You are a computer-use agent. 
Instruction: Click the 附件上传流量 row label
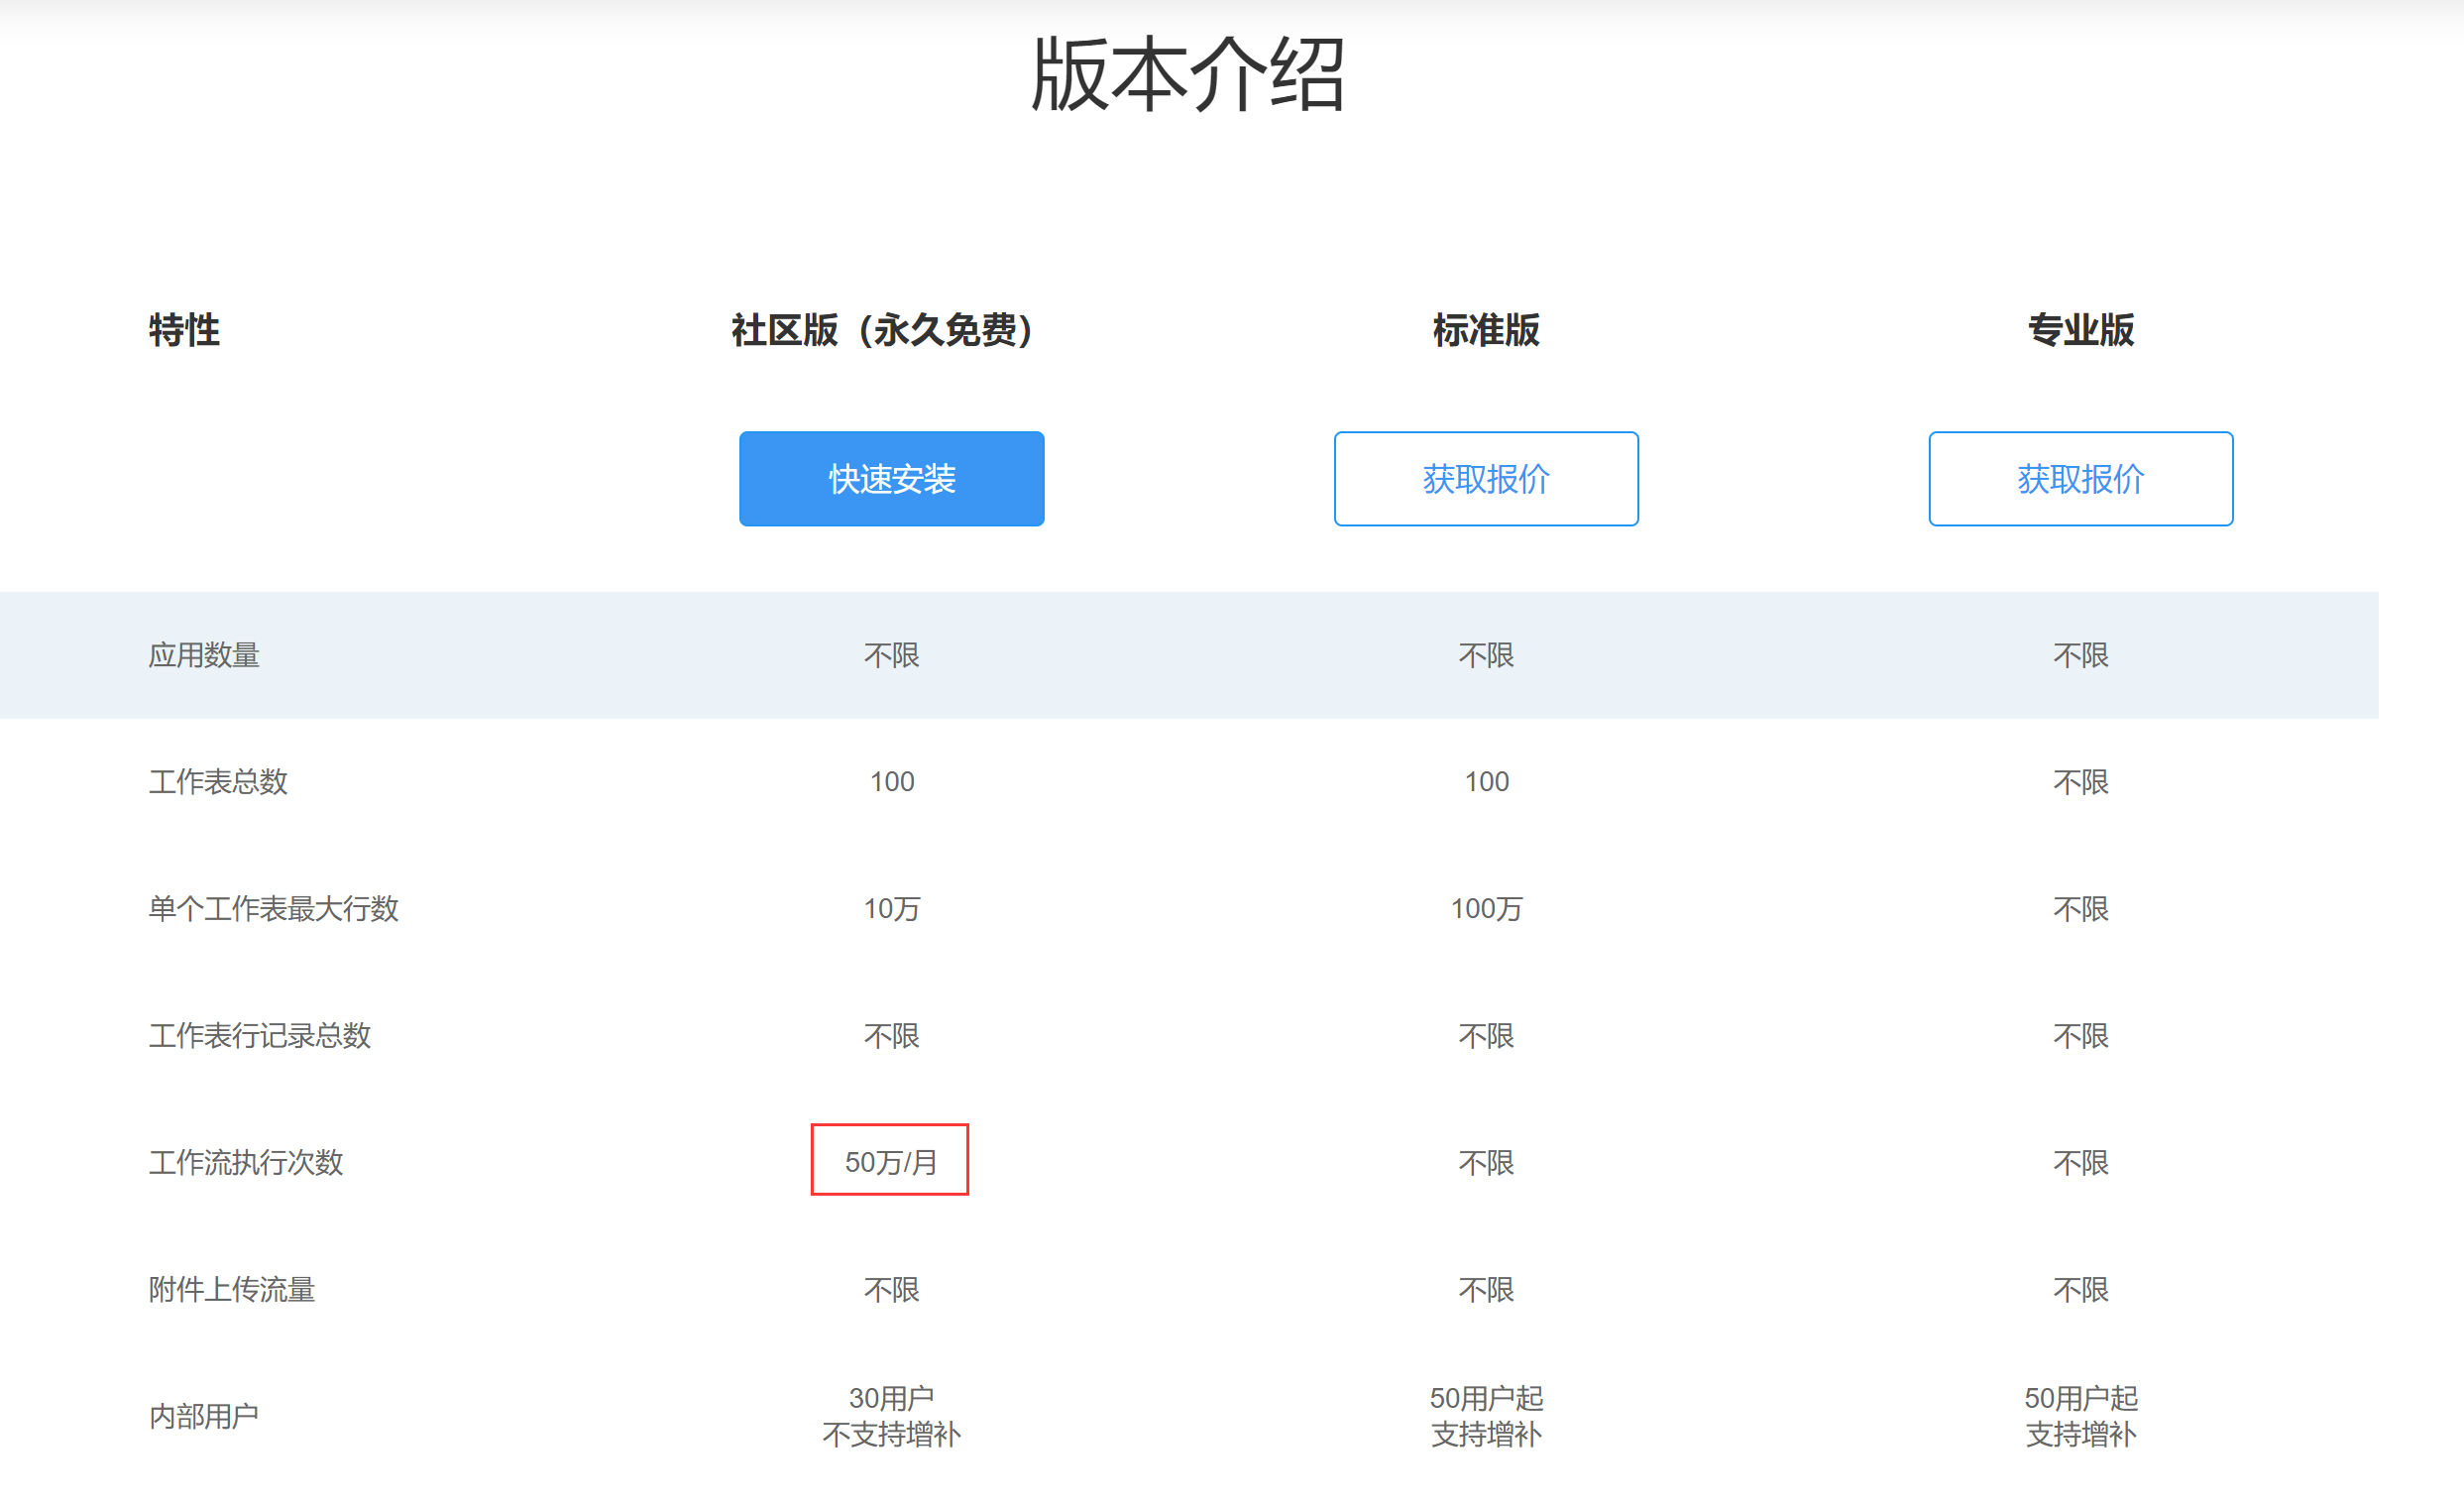click(x=232, y=1289)
